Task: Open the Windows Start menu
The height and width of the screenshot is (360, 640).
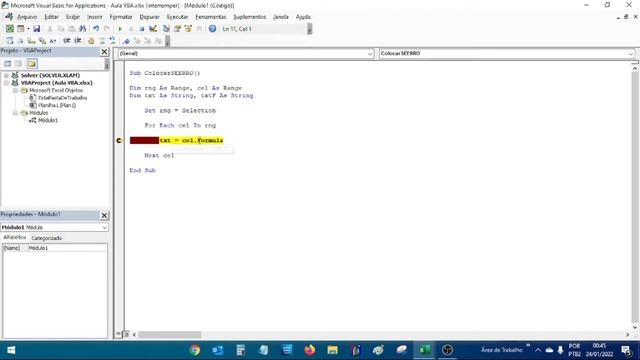Action: click(x=11, y=350)
